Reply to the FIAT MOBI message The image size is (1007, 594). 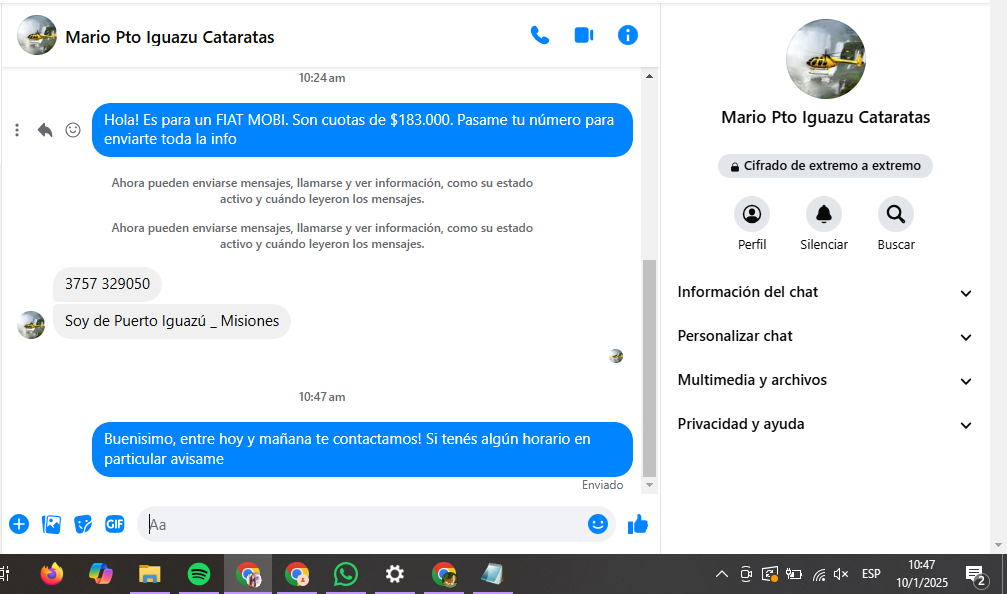click(44, 130)
